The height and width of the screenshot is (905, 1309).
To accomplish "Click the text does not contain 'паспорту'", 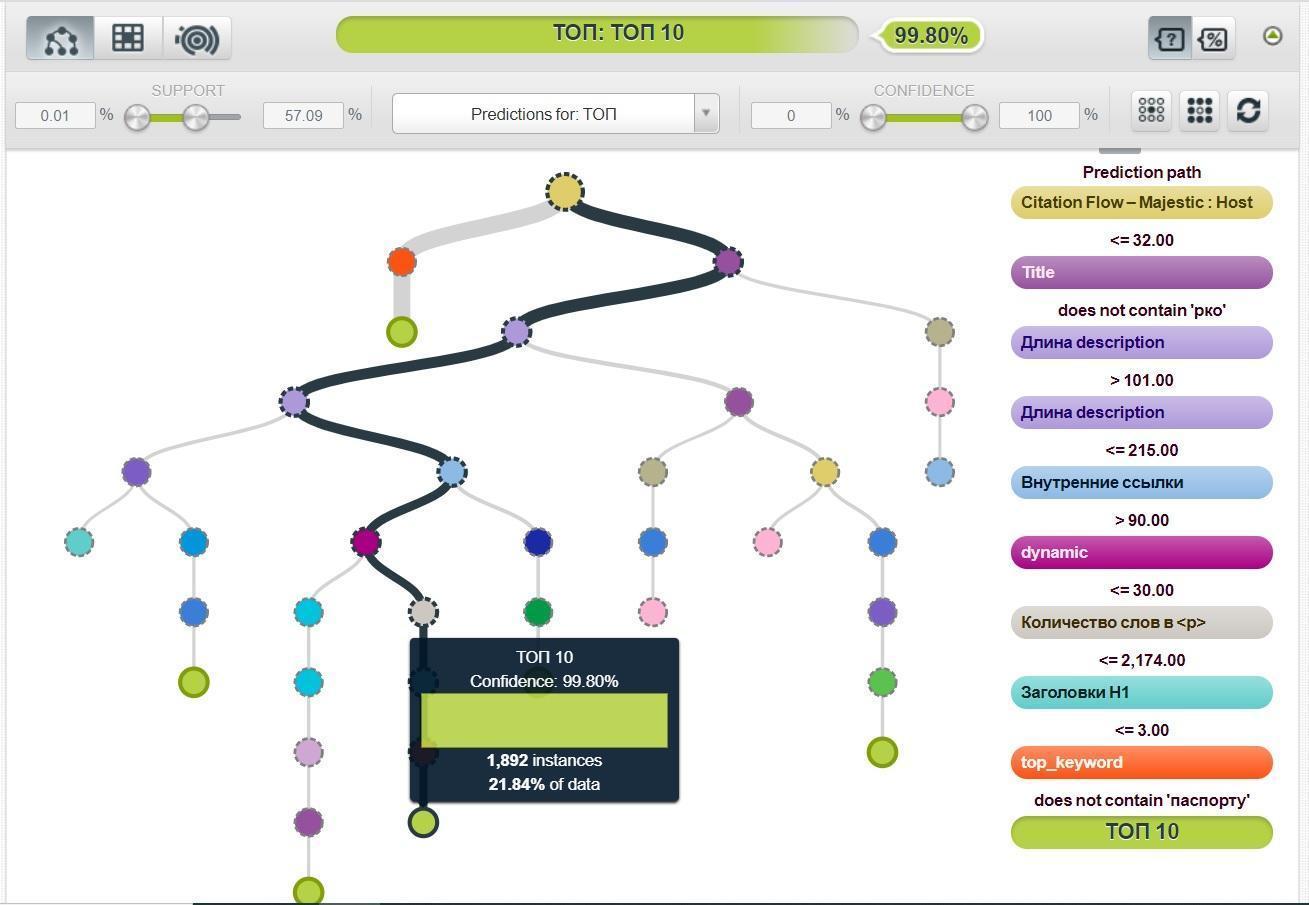I will 1142,800.
